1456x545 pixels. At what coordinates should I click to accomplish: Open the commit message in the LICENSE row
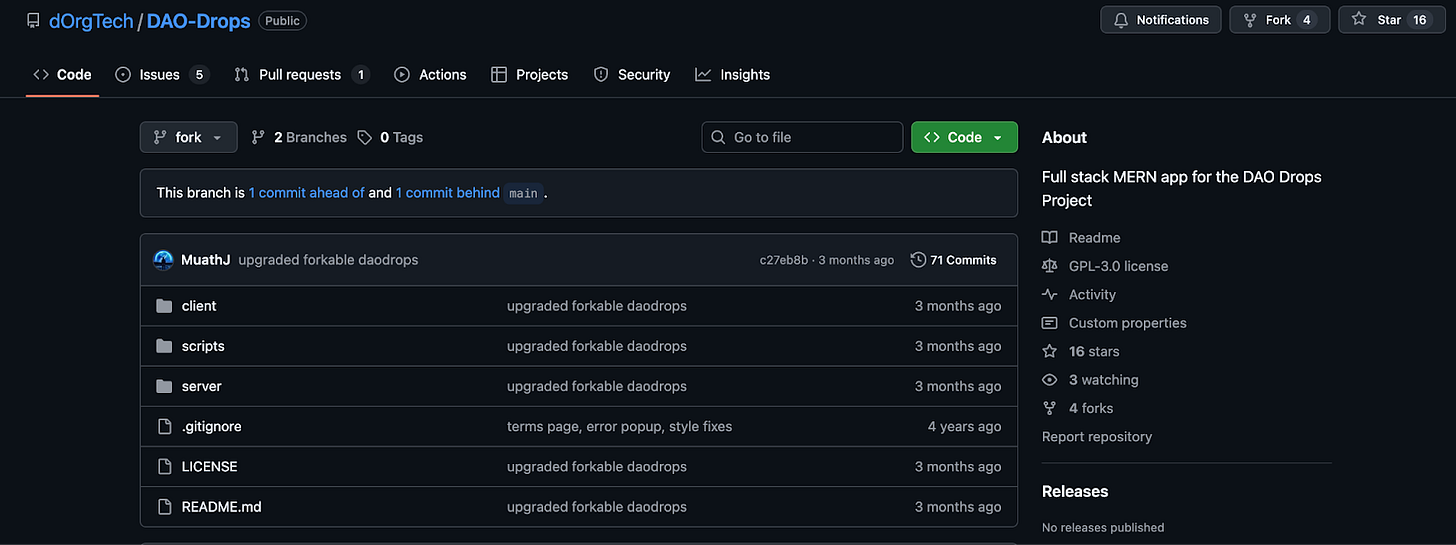click(597, 467)
